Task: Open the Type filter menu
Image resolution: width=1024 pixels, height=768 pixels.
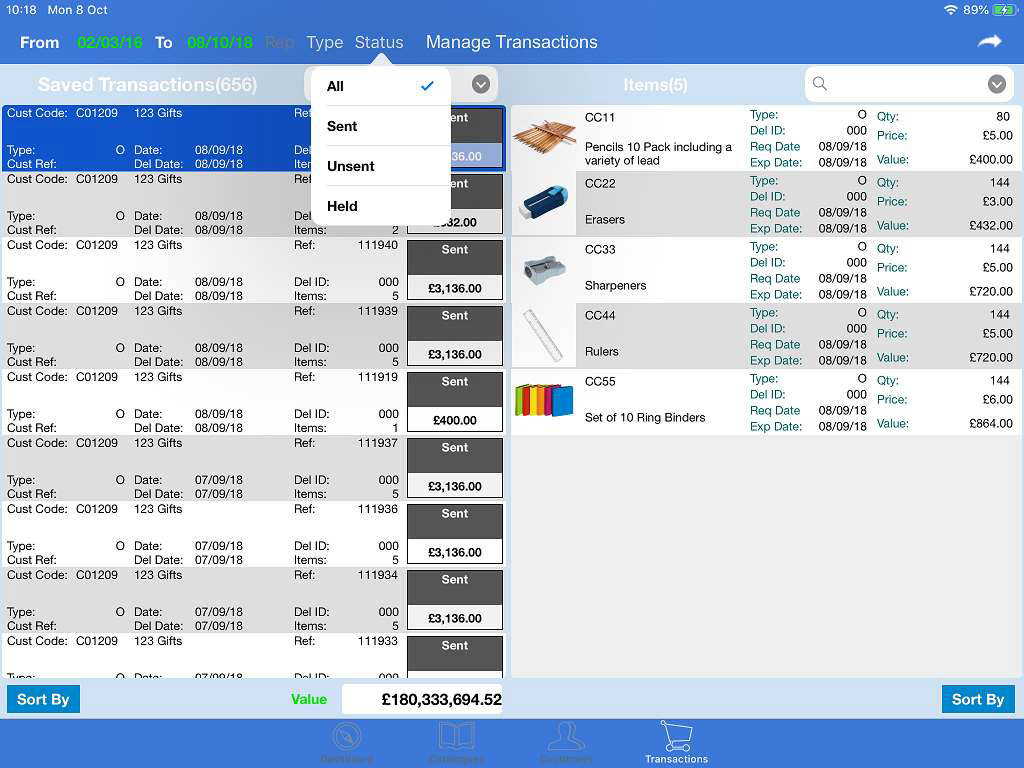Action: [325, 42]
